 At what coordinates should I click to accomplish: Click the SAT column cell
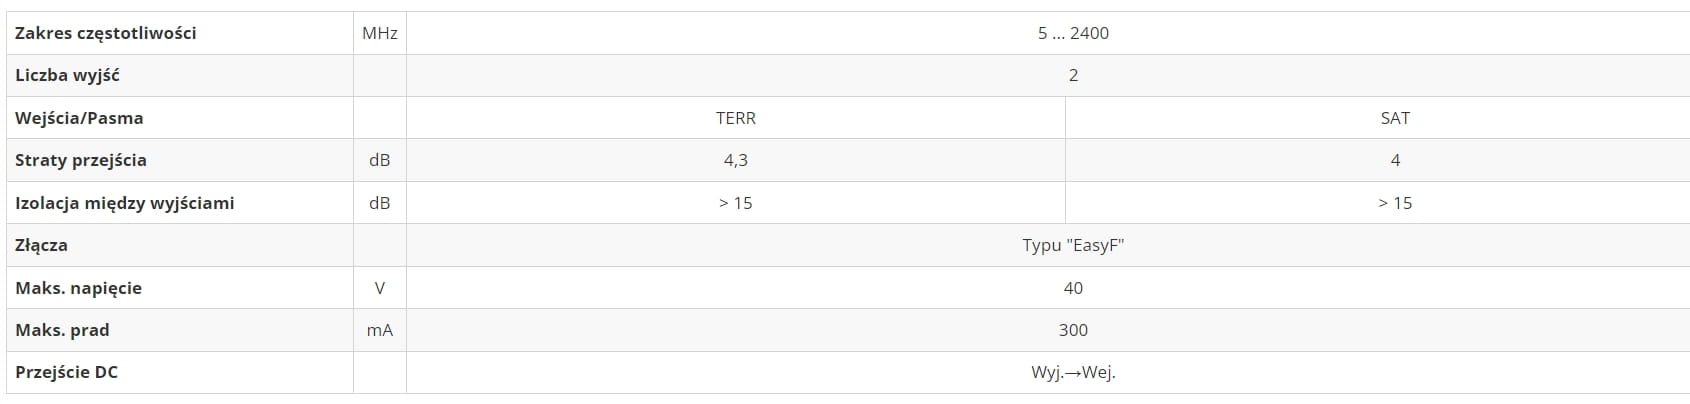point(1395,118)
